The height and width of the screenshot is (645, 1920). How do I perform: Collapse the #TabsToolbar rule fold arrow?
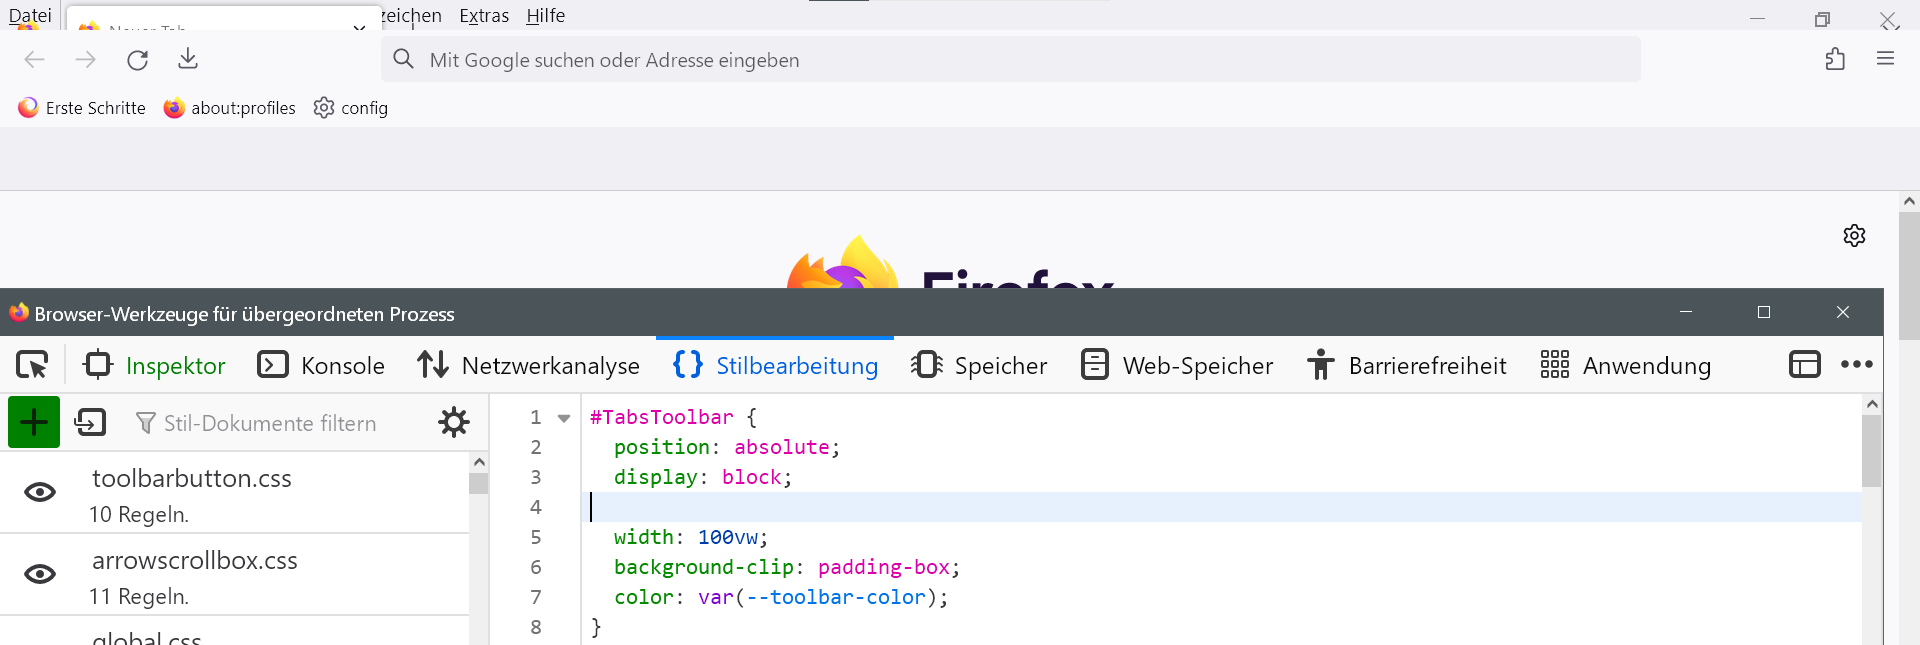point(564,418)
